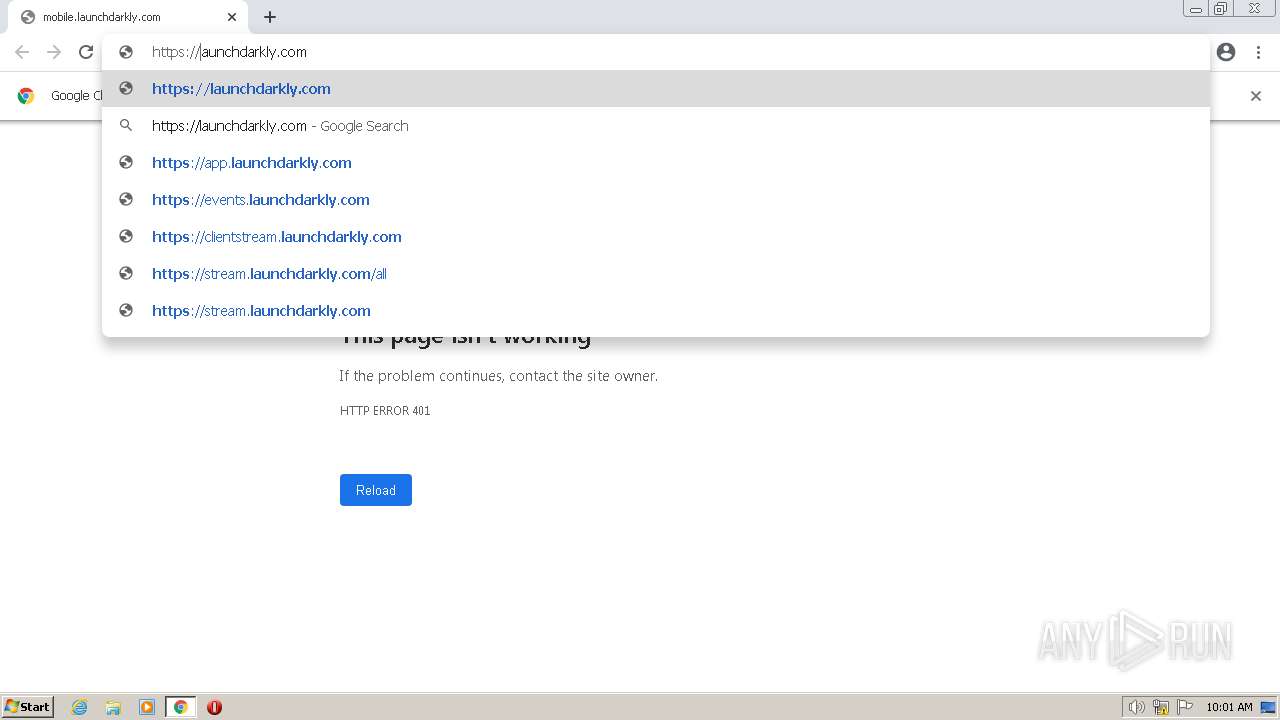Pick the https://events.launchdarkly.com suggestion
This screenshot has width=1280, height=720.
pyautogui.click(x=656, y=200)
